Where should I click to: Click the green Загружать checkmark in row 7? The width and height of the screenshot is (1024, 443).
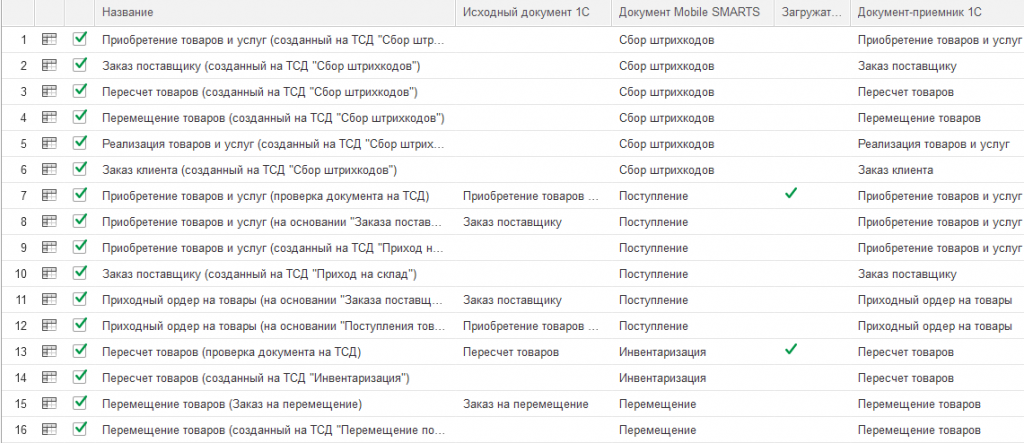tap(791, 193)
